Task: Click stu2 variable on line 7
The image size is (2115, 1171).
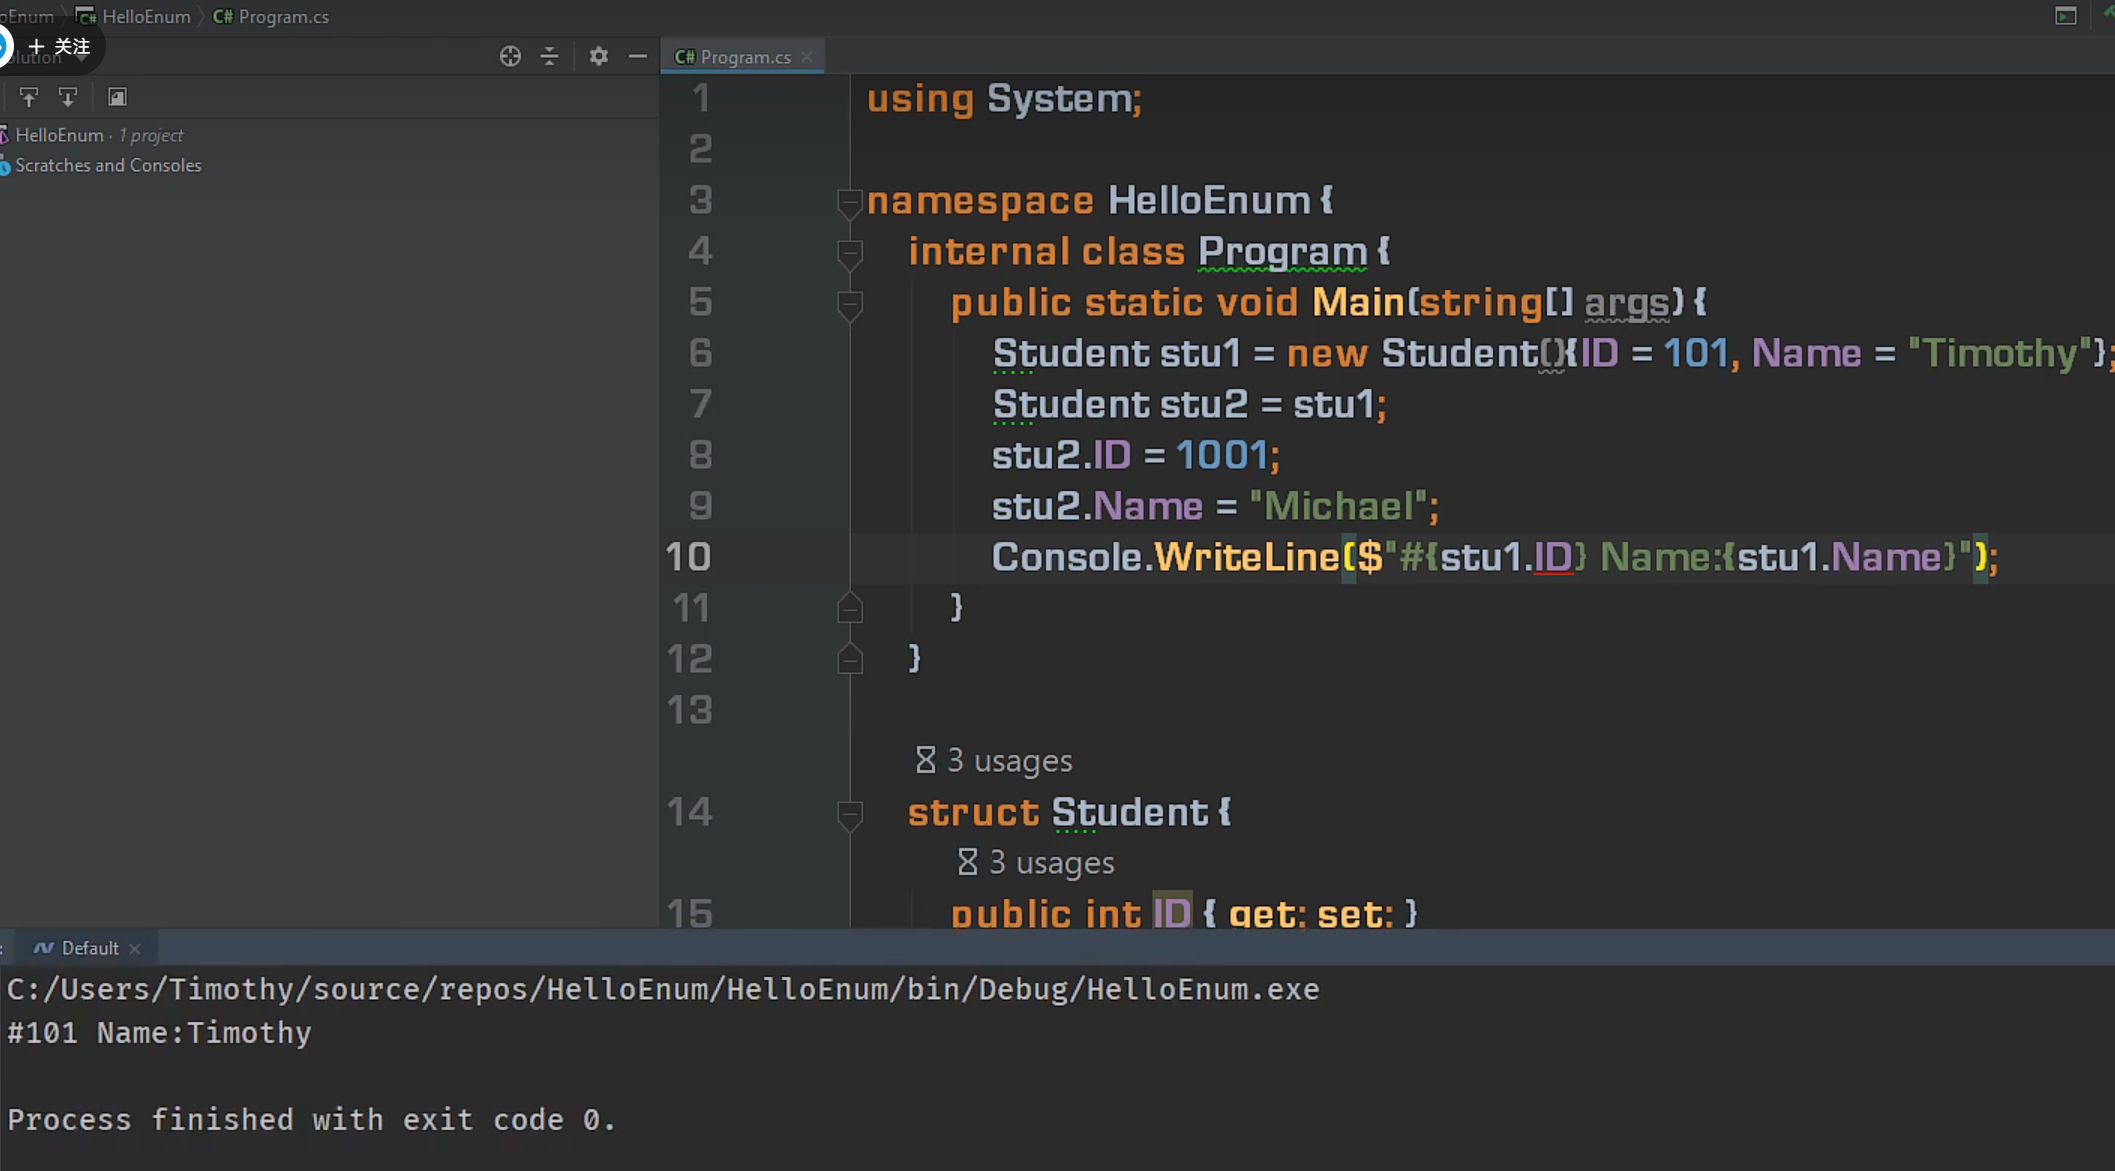Action: [1204, 404]
